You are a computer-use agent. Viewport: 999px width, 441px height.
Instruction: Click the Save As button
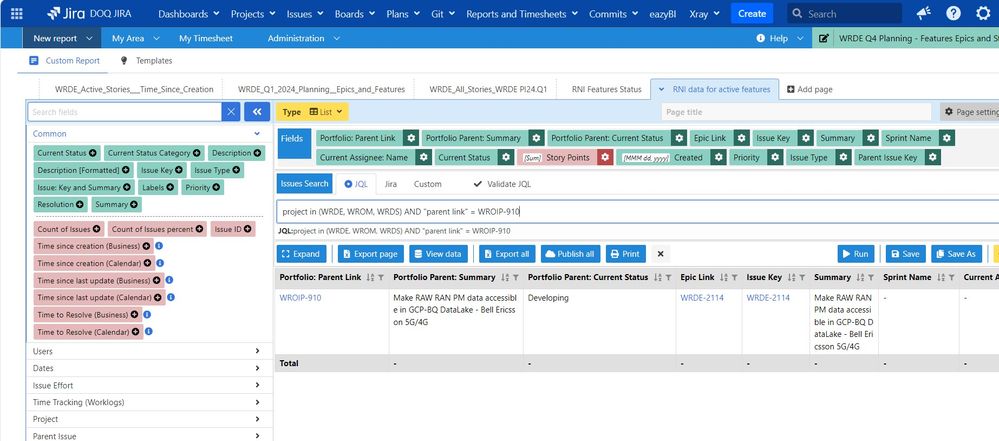point(956,254)
